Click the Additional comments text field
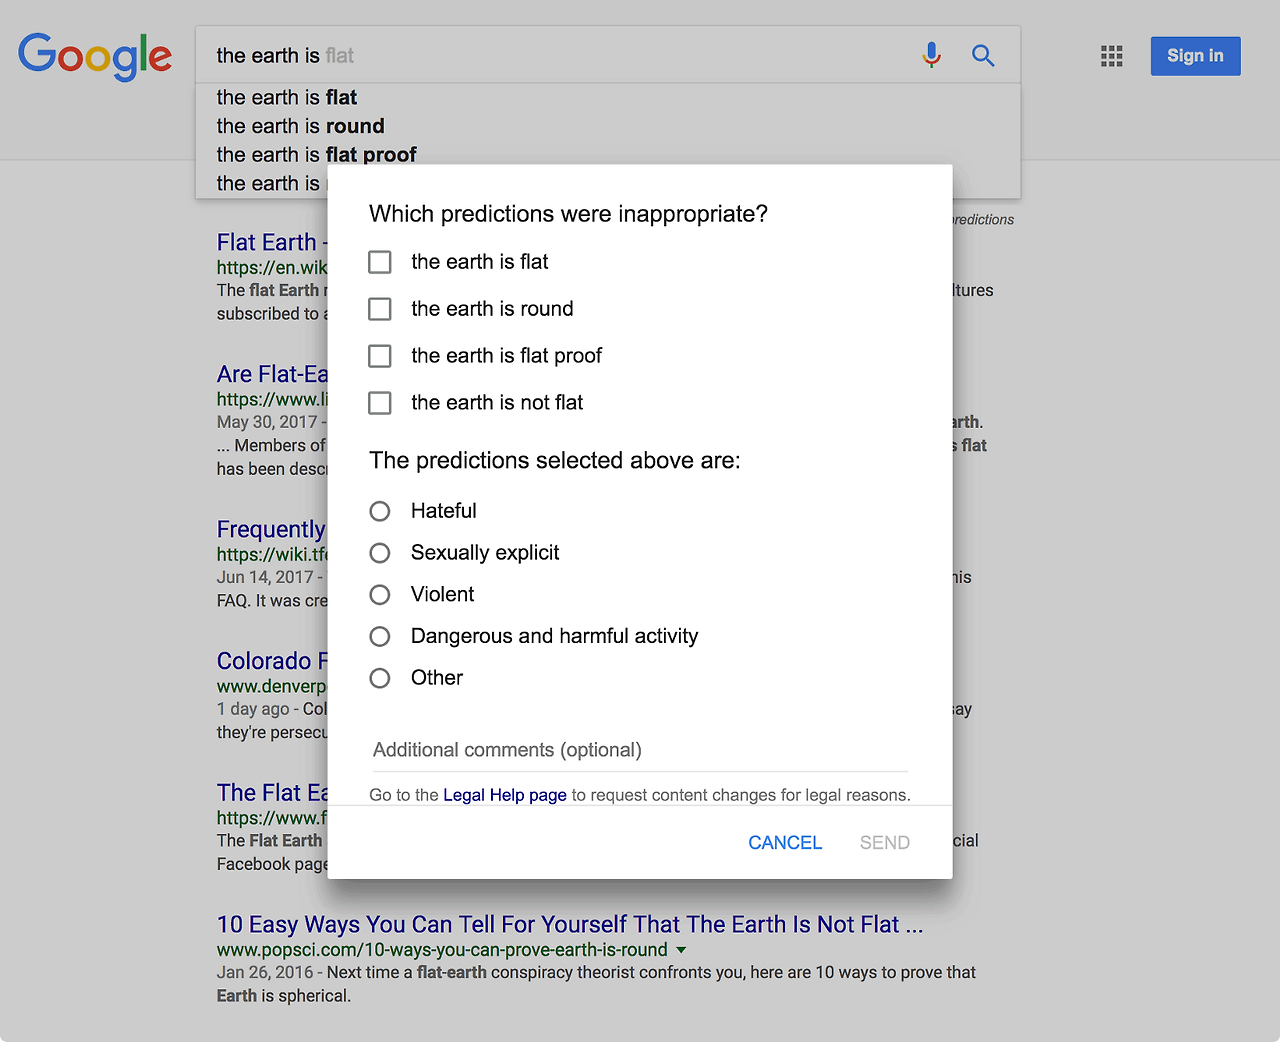 tap(640, 751)
